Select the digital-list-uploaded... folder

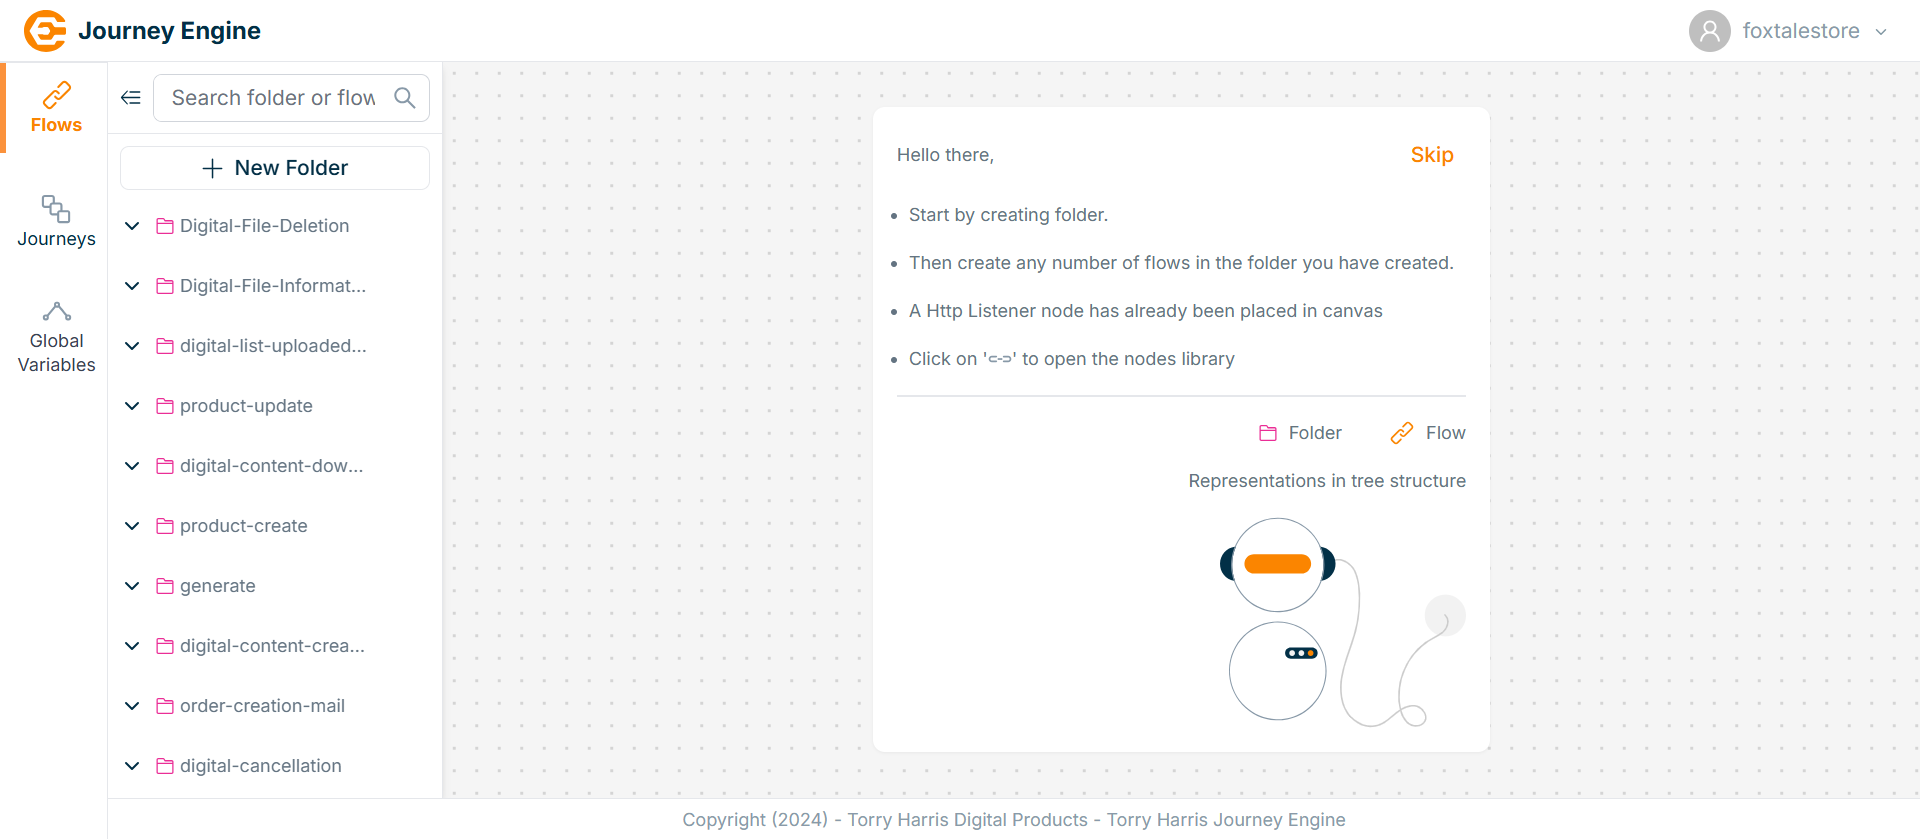(272, 346)
